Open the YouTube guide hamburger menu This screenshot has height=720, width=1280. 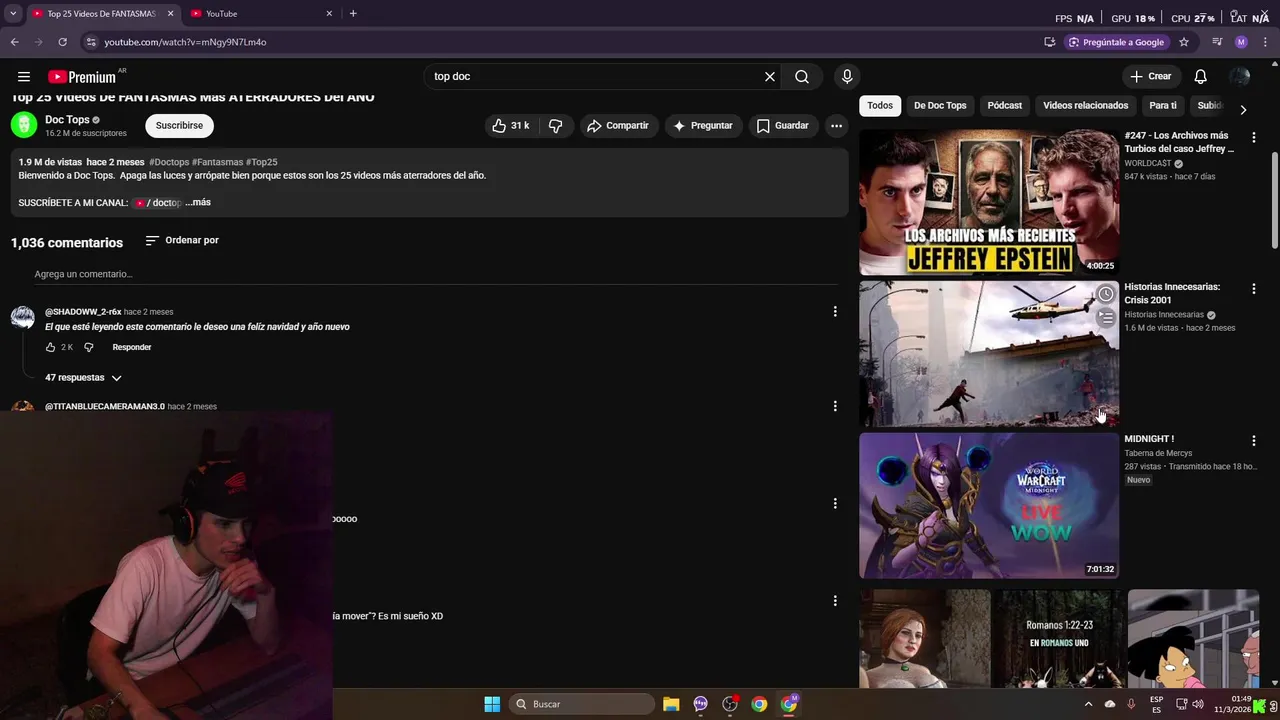click(x=24, y=77)
